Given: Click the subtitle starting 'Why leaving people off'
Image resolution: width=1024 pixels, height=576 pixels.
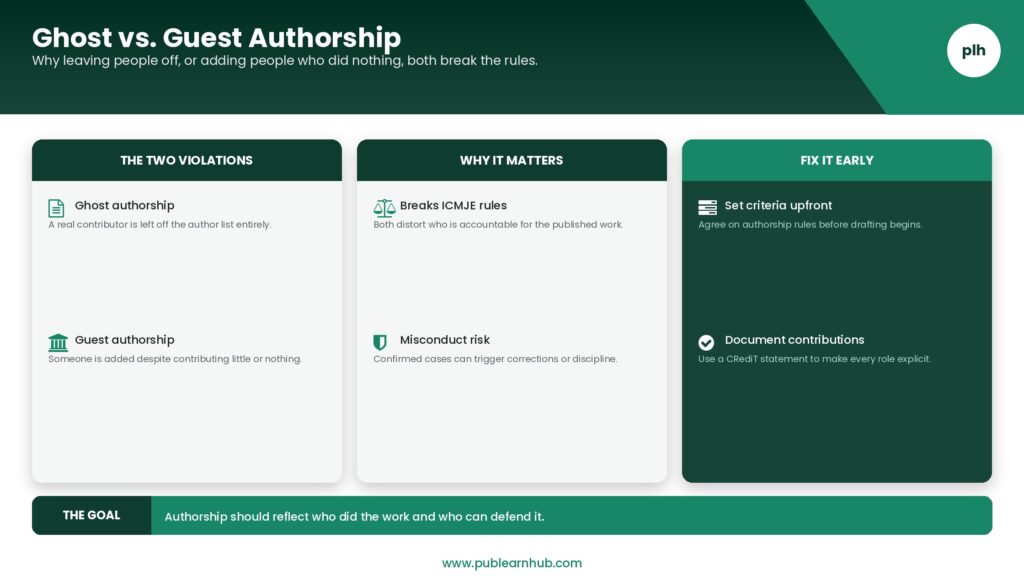Looking at the screenshot, I should pyautogui.click(x=285, y=61).
